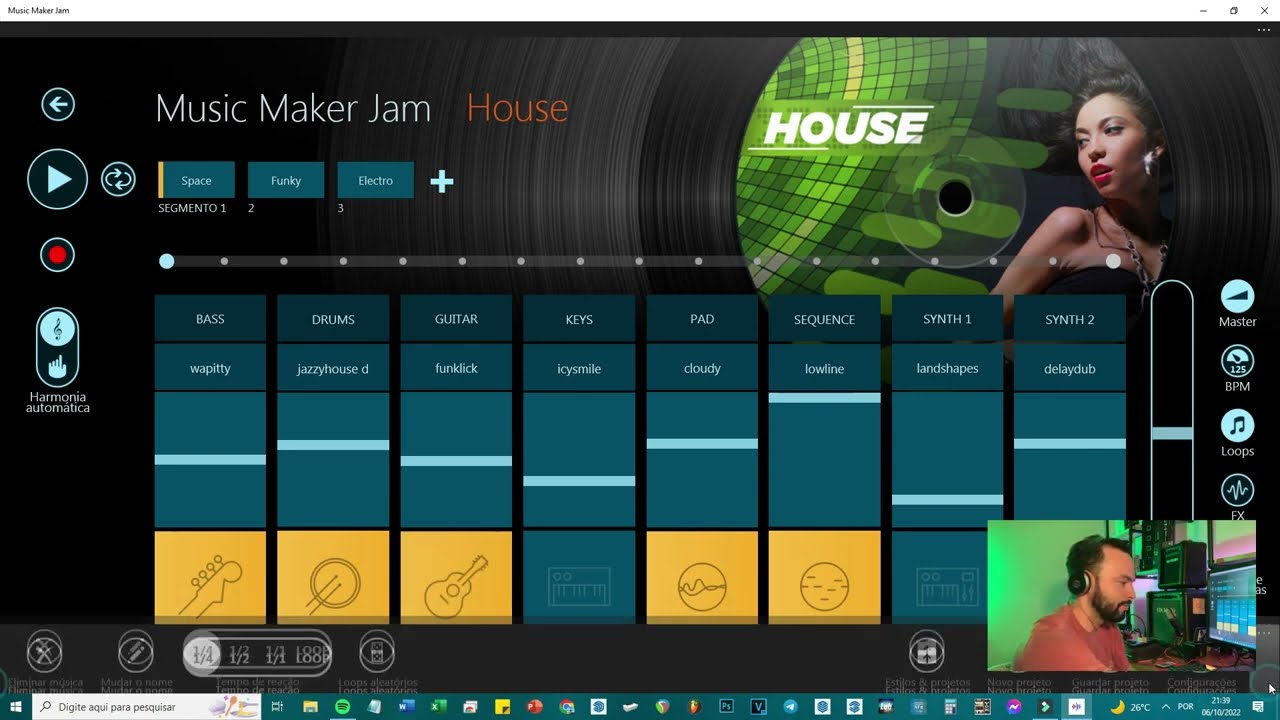Start playback with the Play button

57,179
